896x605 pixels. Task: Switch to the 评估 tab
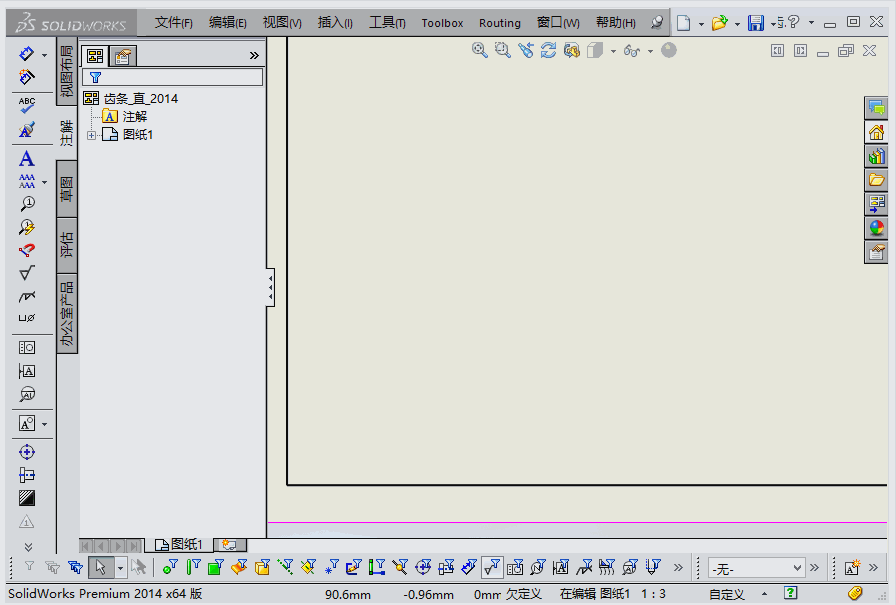point(66,245)
